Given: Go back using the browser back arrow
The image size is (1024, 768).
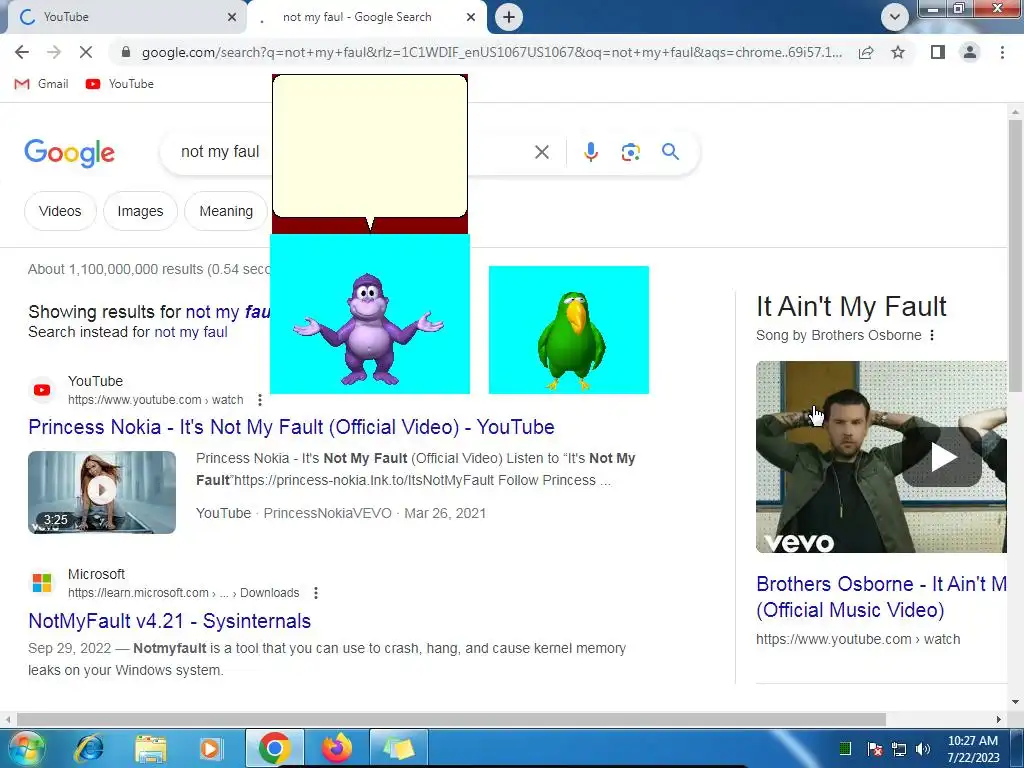Looking at the screenshot, I should pyautogui.click(x=22, y=52).
